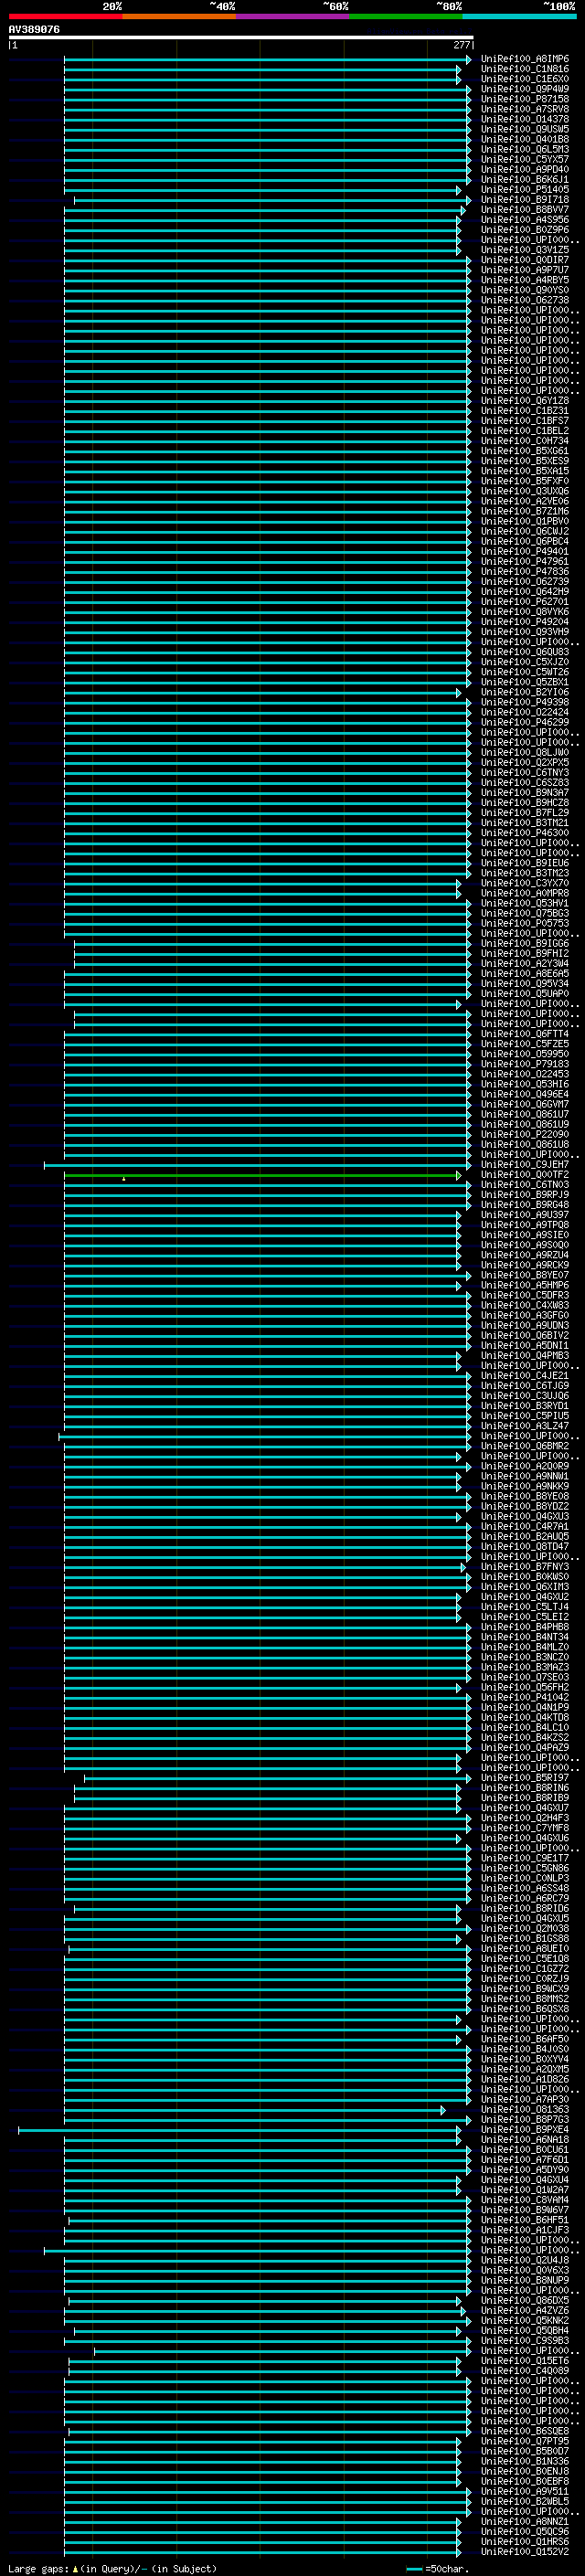Click the white query sequence ruler bar
The image size is (585, 2576).
click(241, 38)
